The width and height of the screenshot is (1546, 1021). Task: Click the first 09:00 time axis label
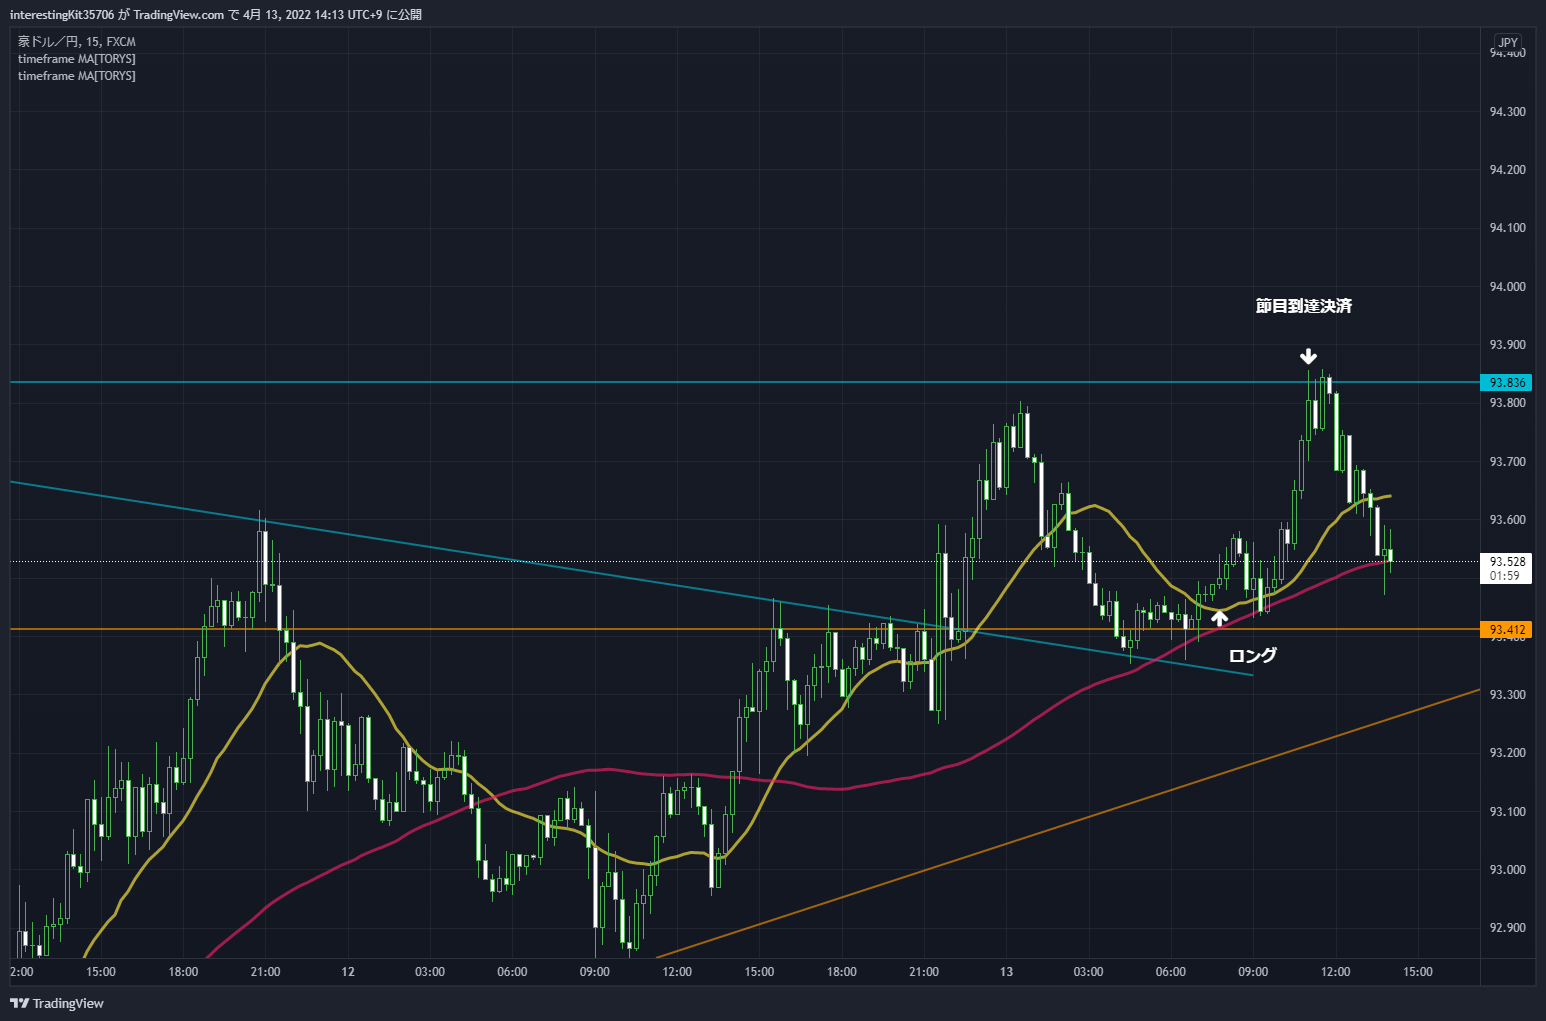click(594, 972)
